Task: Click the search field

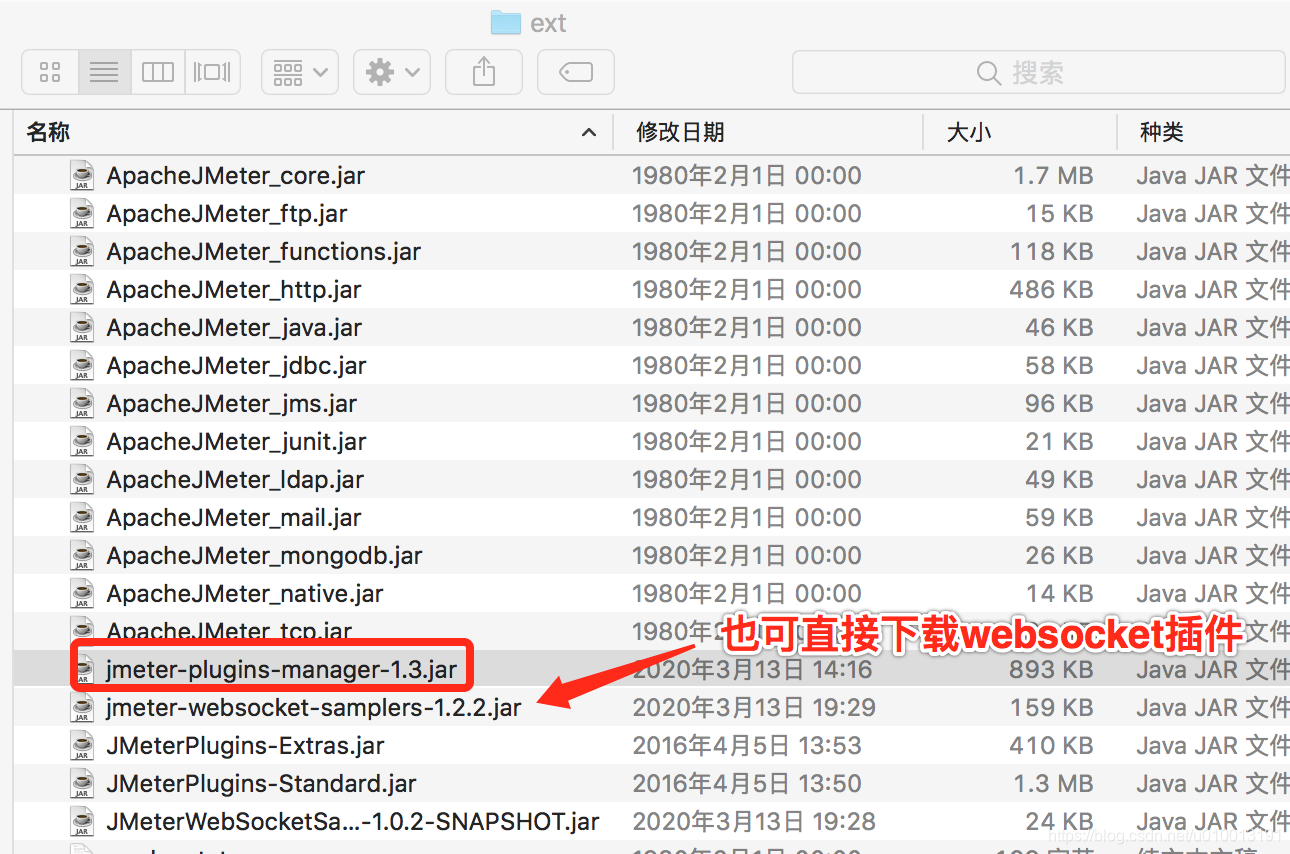Action: 1038,72
